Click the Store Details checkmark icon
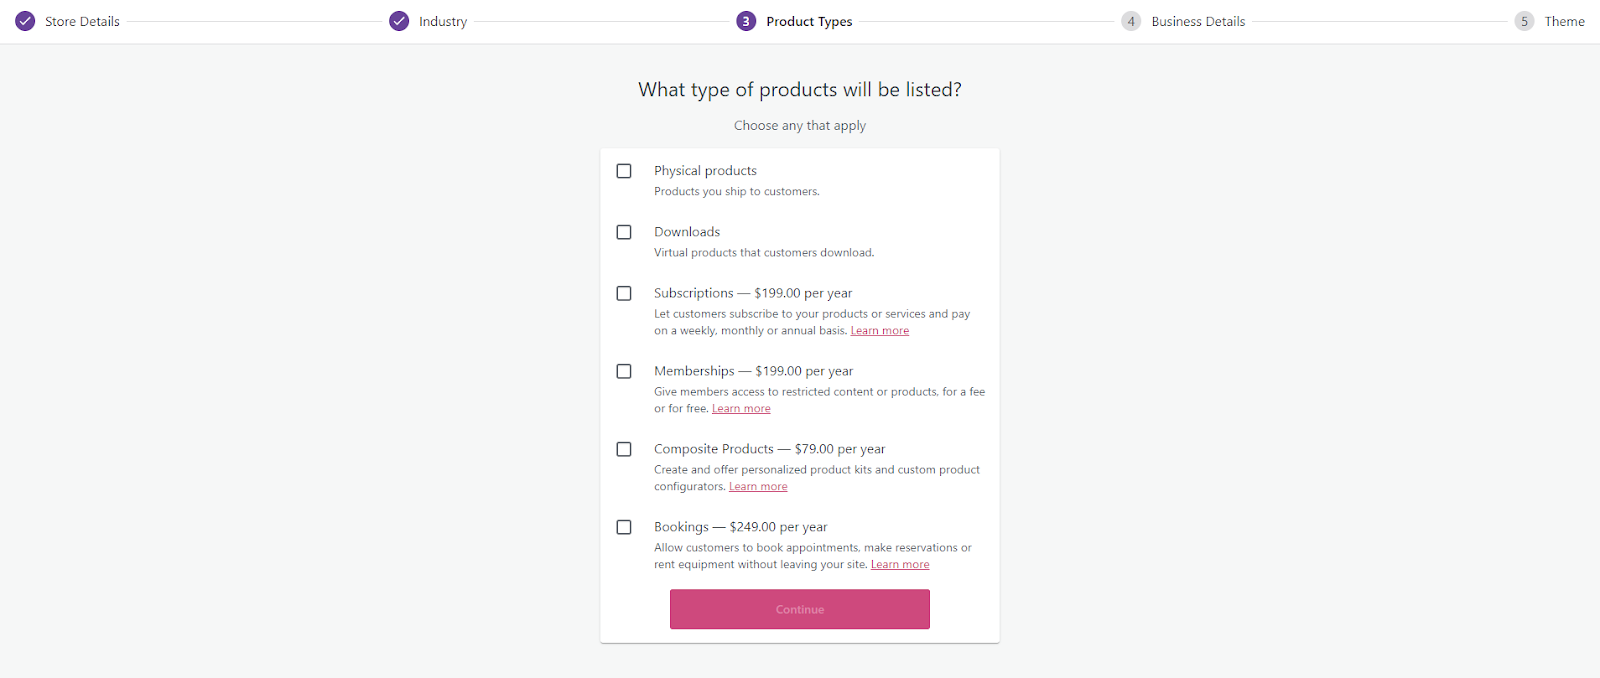This screenshot has width=1600, height=678. [x=25, y=21]
